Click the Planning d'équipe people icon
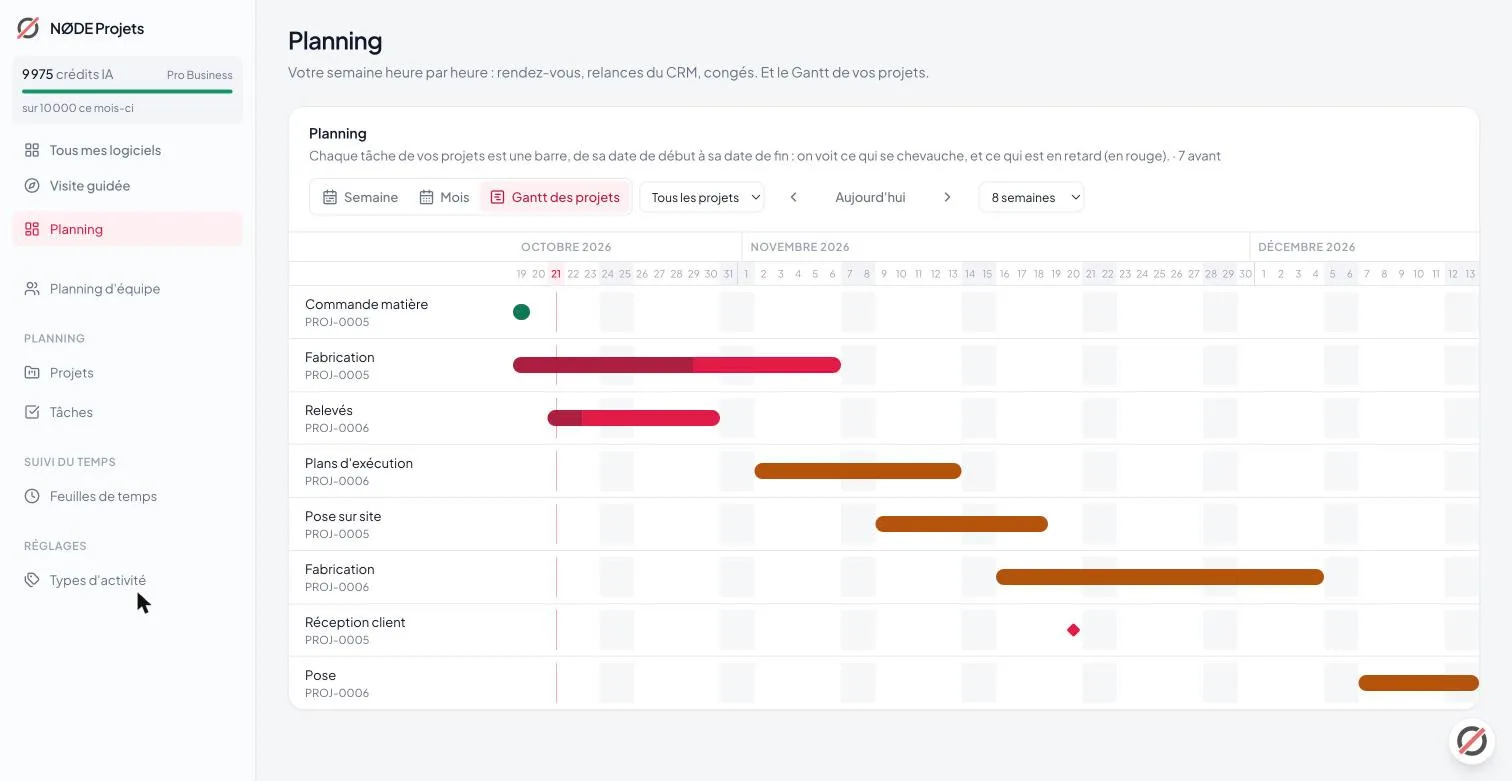 pyautogui.click(x=32, y=289)
